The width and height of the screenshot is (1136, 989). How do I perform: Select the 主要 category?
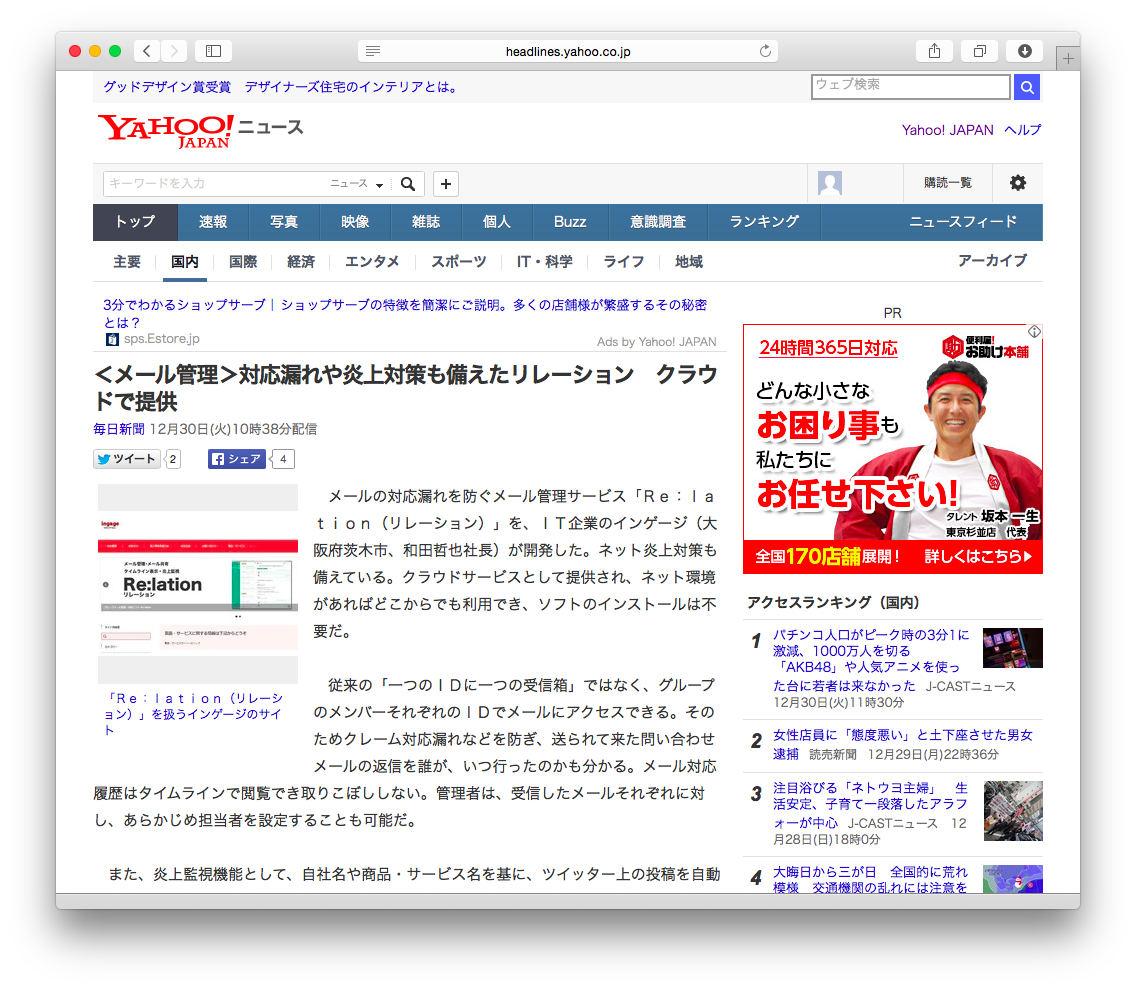pos(127,262)
